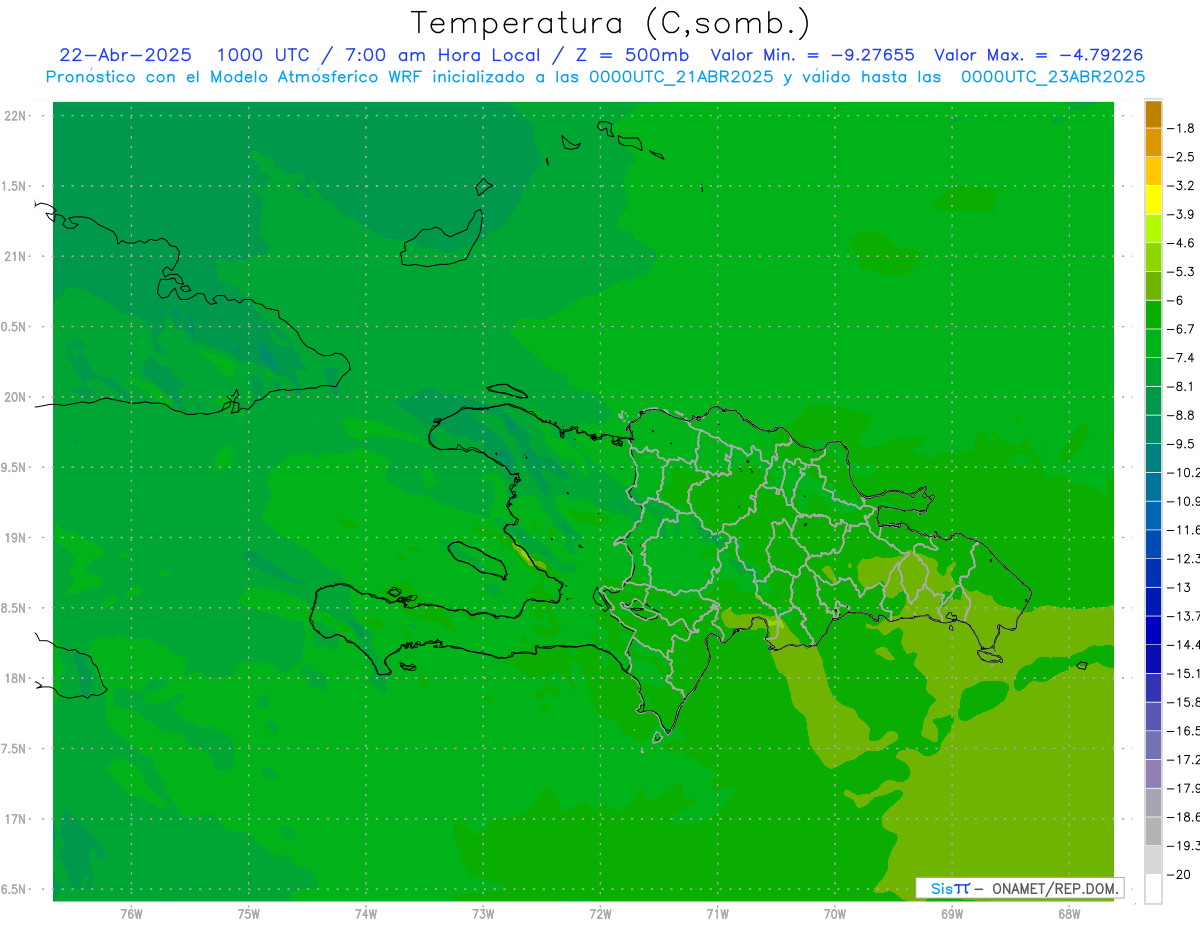Click the '0000UTC_21ABR2025' initialization timestamp
1200x927 pixels.
click(x=681, y=76)
